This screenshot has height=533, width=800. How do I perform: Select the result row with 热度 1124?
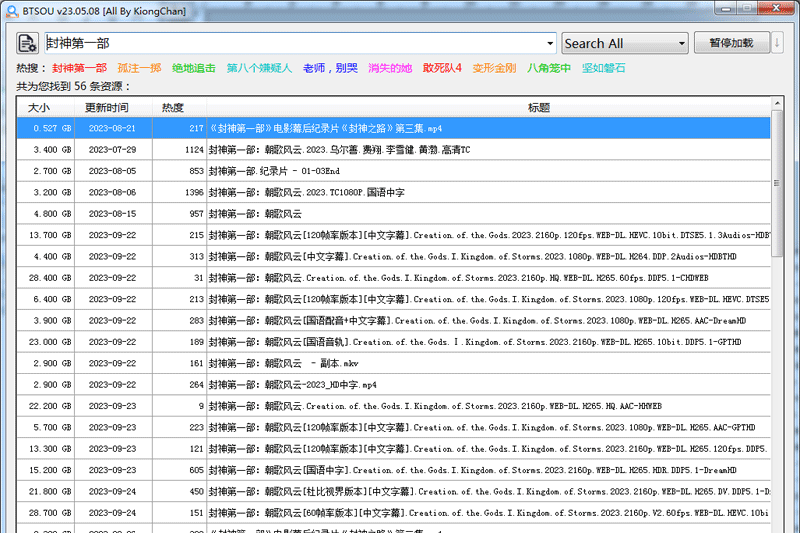(393, 149)
